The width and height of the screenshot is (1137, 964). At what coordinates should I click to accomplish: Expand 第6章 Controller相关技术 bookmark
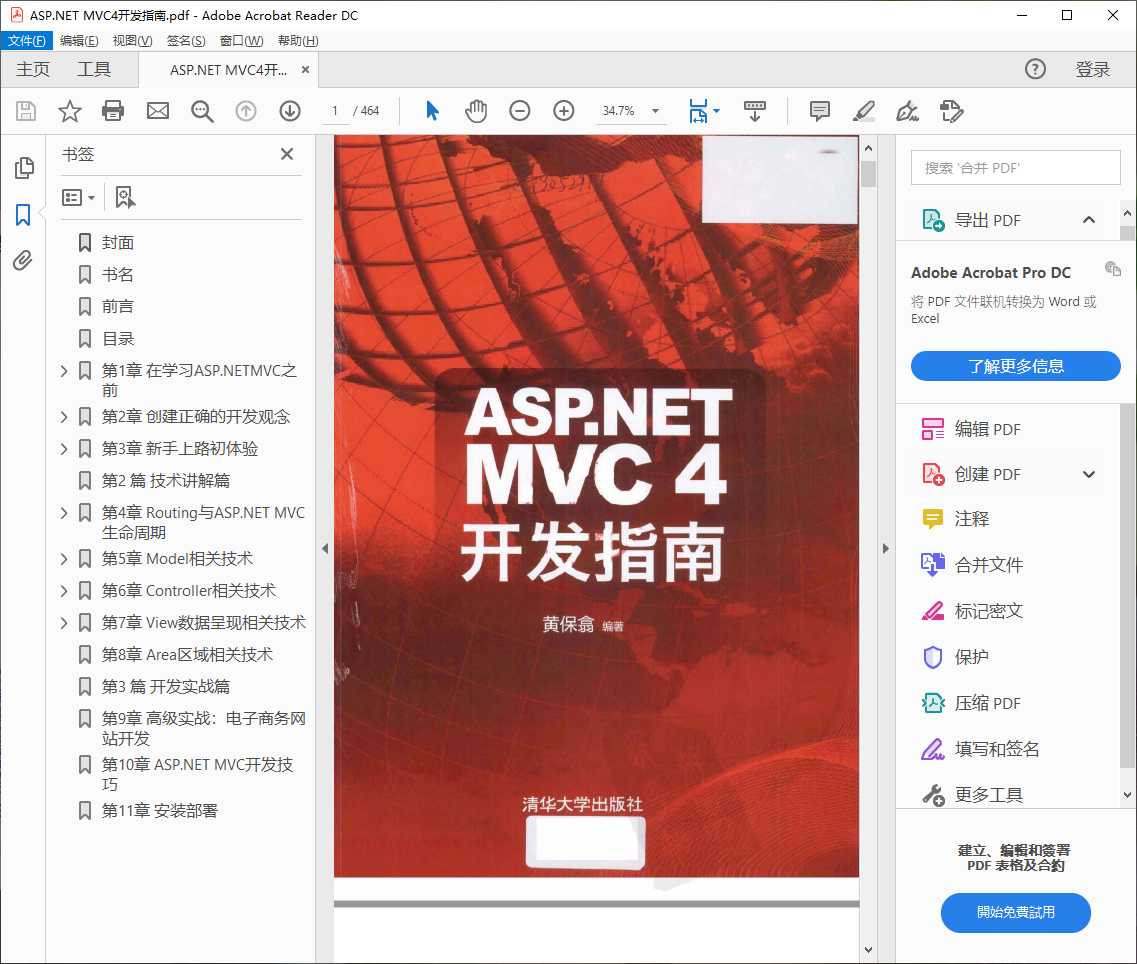click(x=64, y=591)
